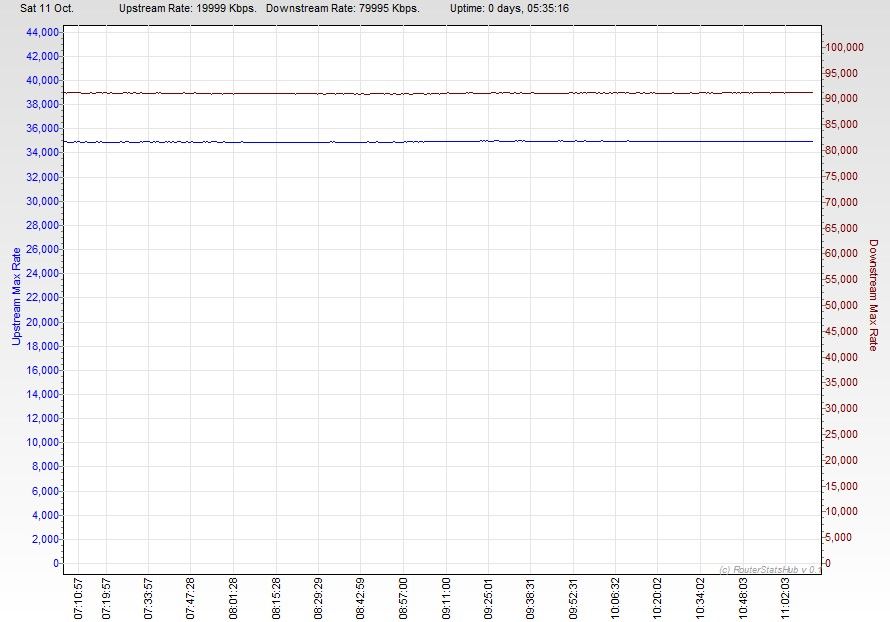The image size is (890, 622).
Task: Click the 24,000 upstream axis label
Action: [x=42, y=273]
